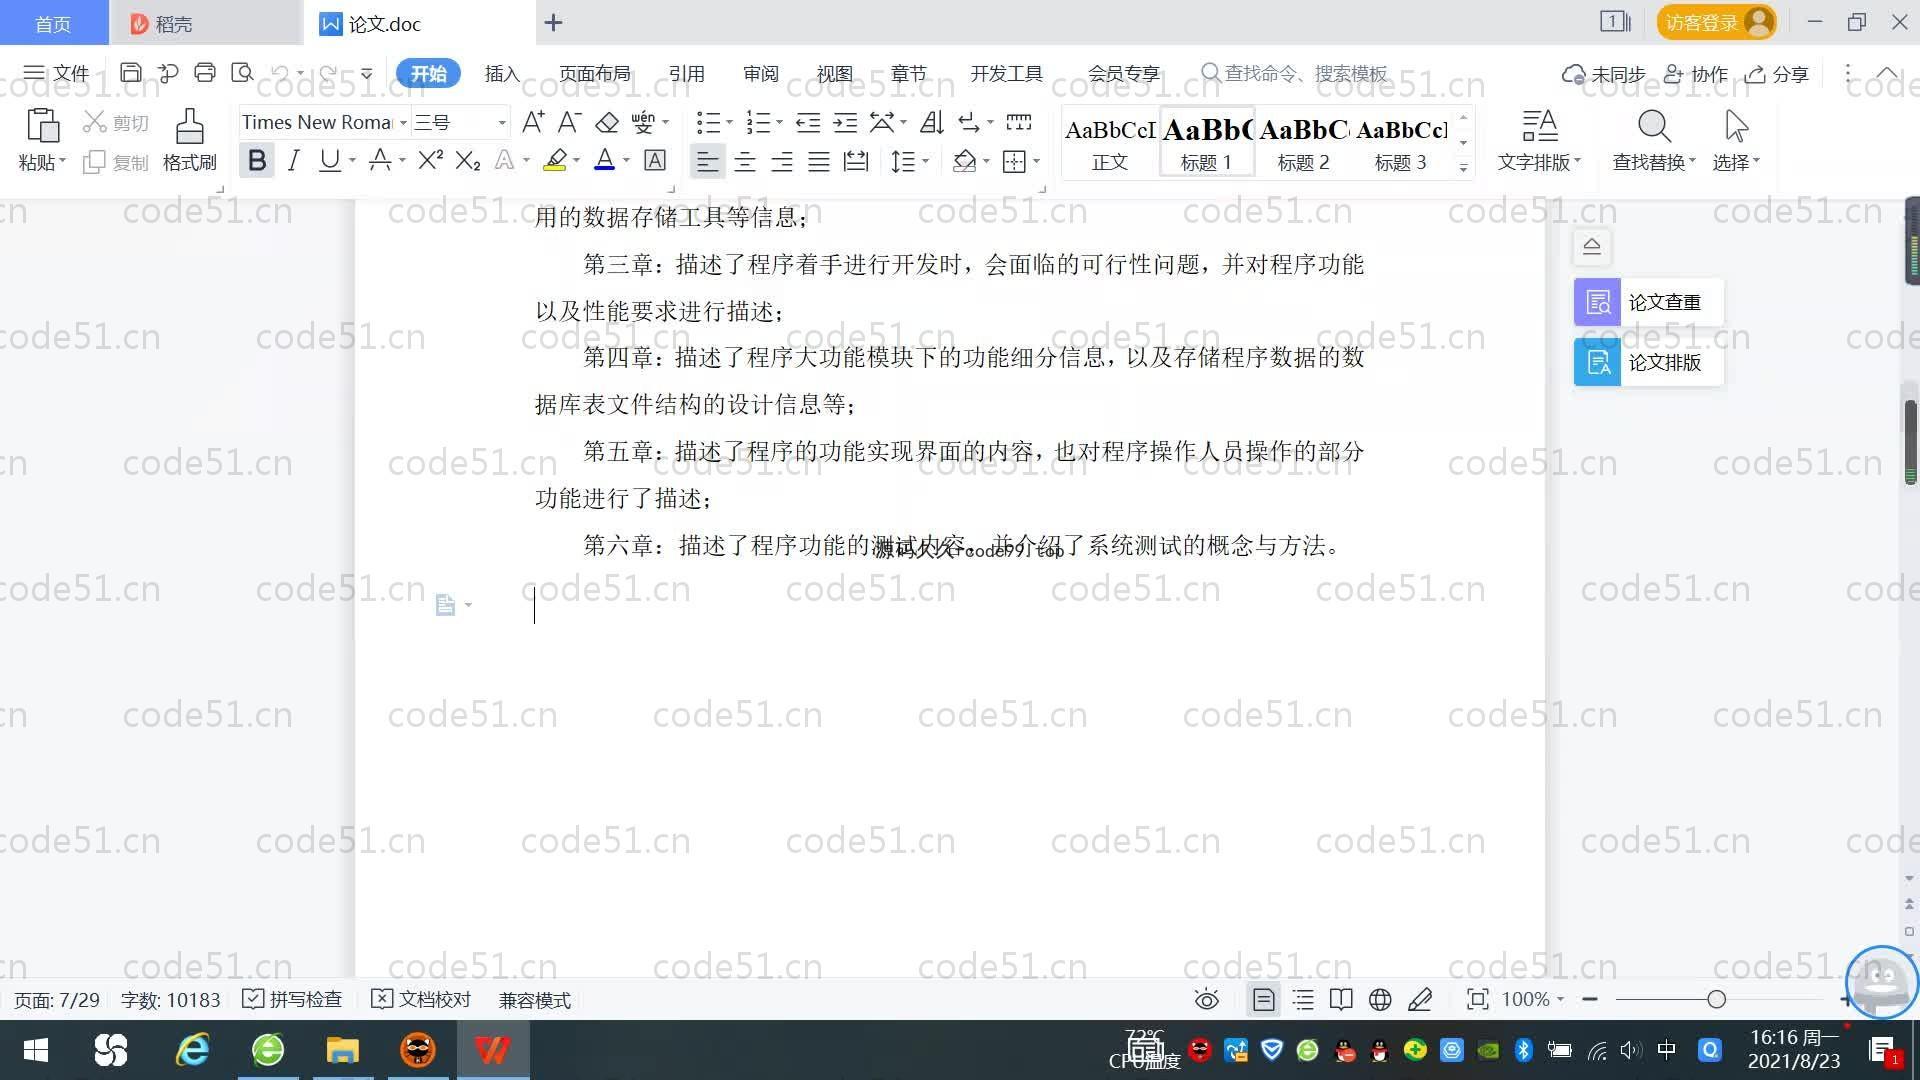Switch to the 审阅 tab

coord(761,73)
